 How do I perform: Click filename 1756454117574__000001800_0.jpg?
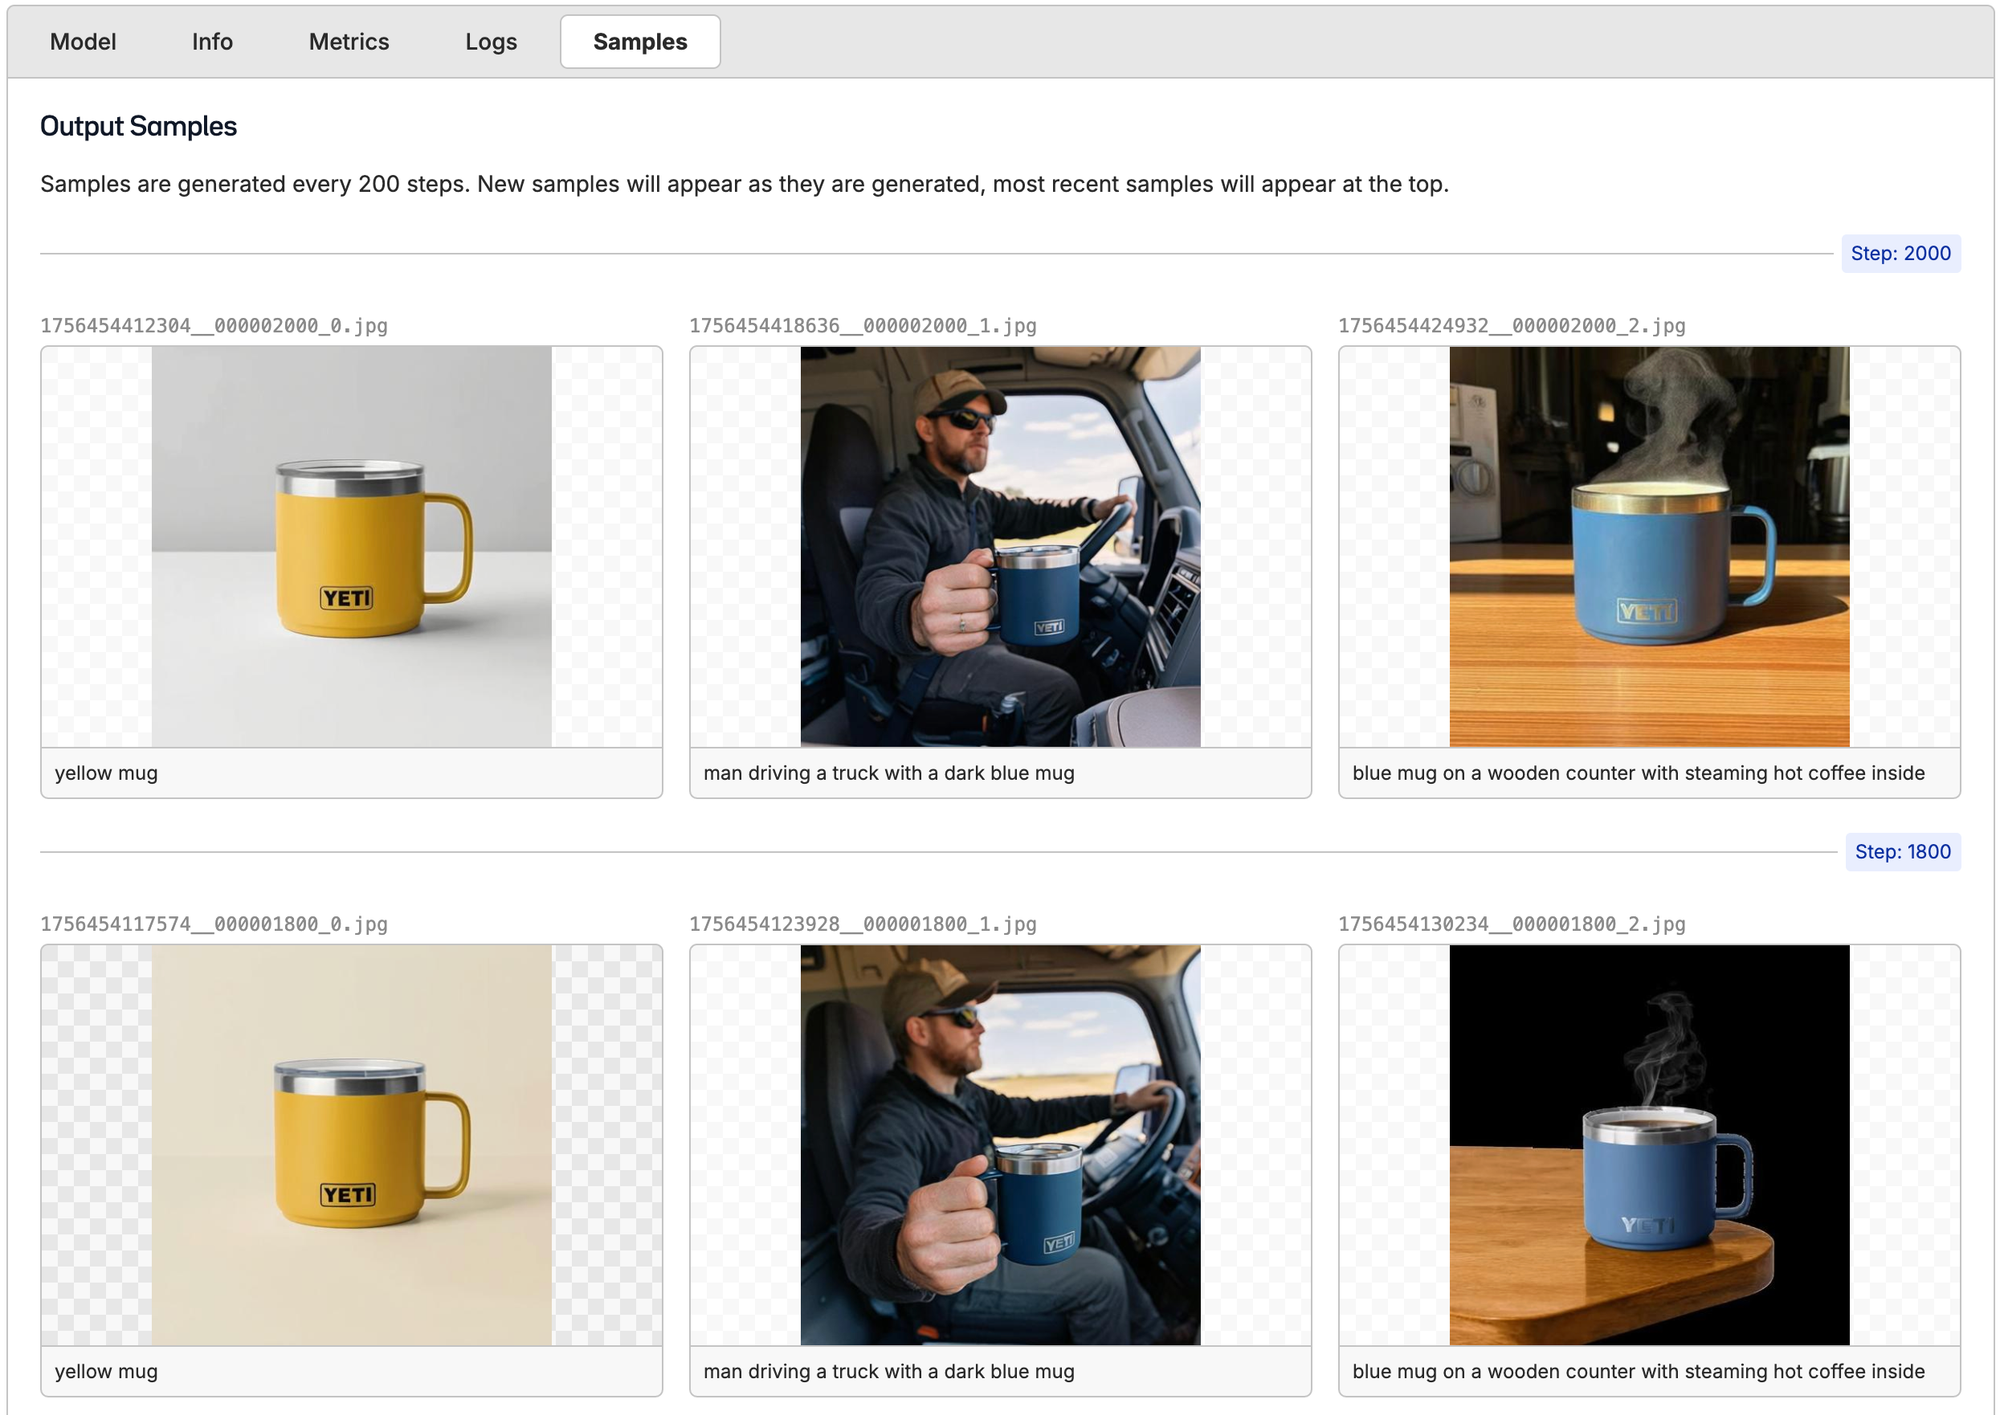(214, 924)
